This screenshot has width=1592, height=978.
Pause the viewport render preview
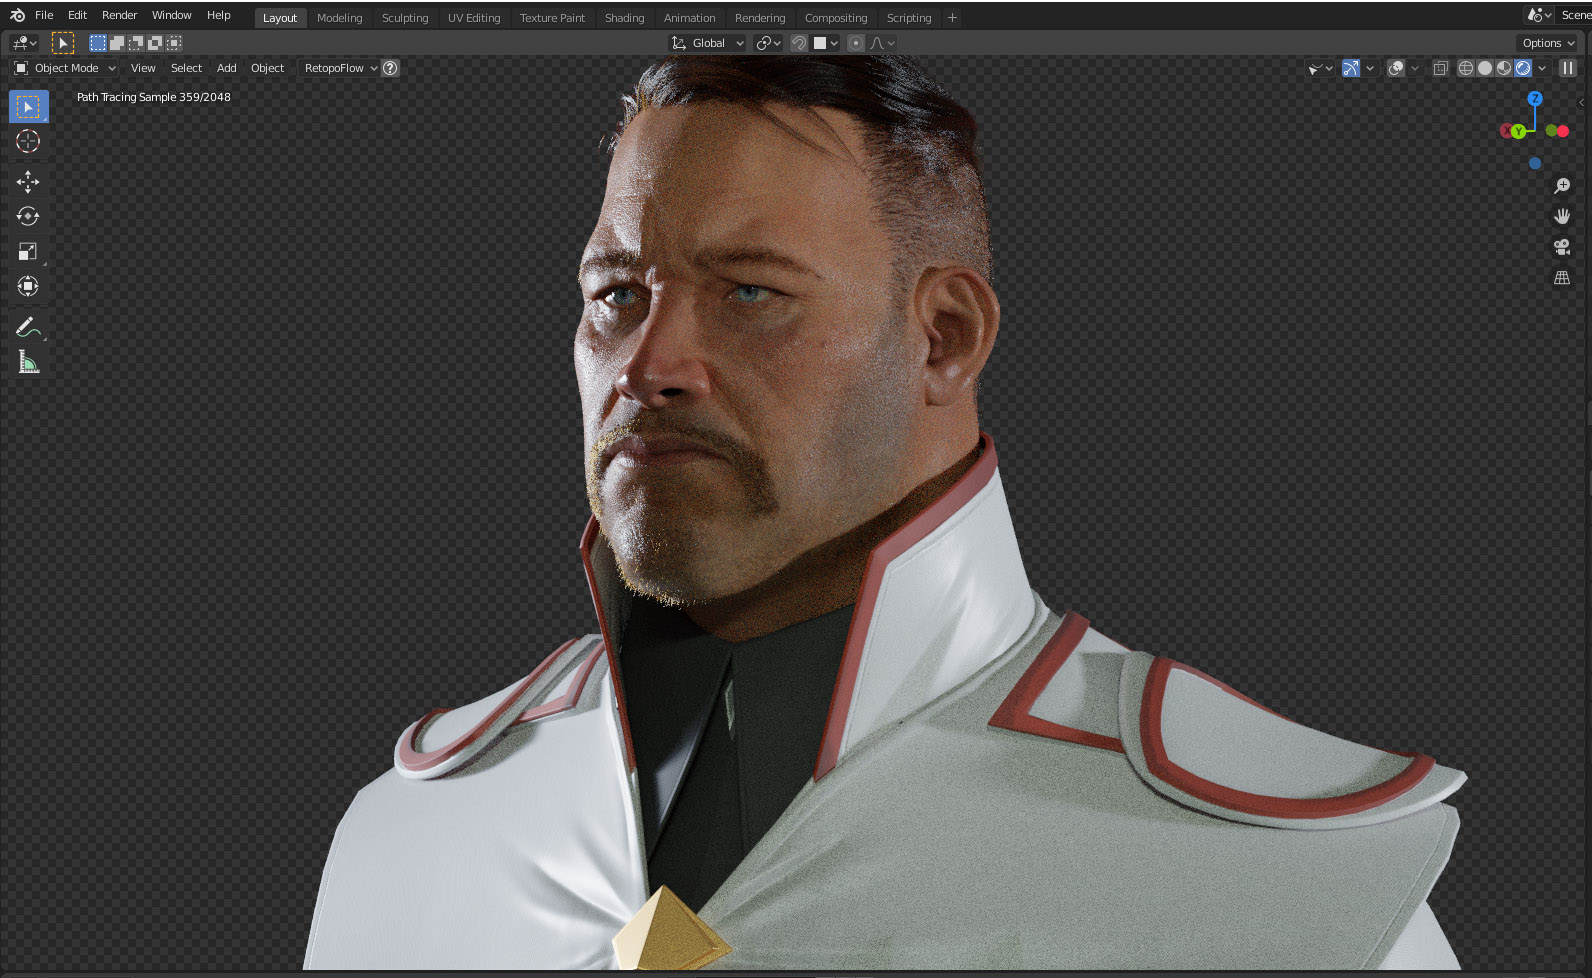[x=1568, y=68]
